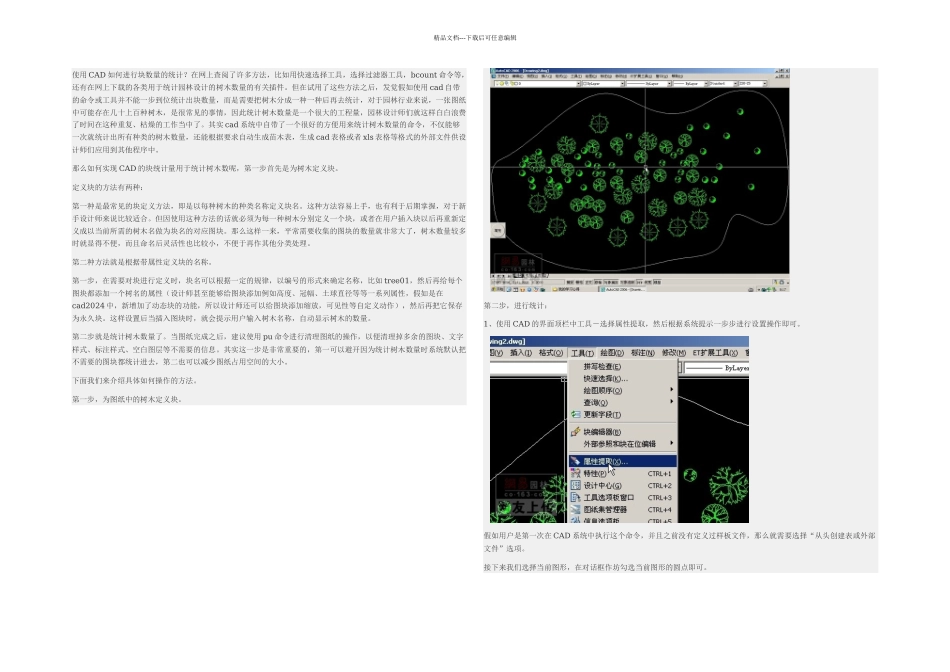Toggle the DYN status bar button
The height and width of the screenshot is (672, 950).
tap(640, 282)
